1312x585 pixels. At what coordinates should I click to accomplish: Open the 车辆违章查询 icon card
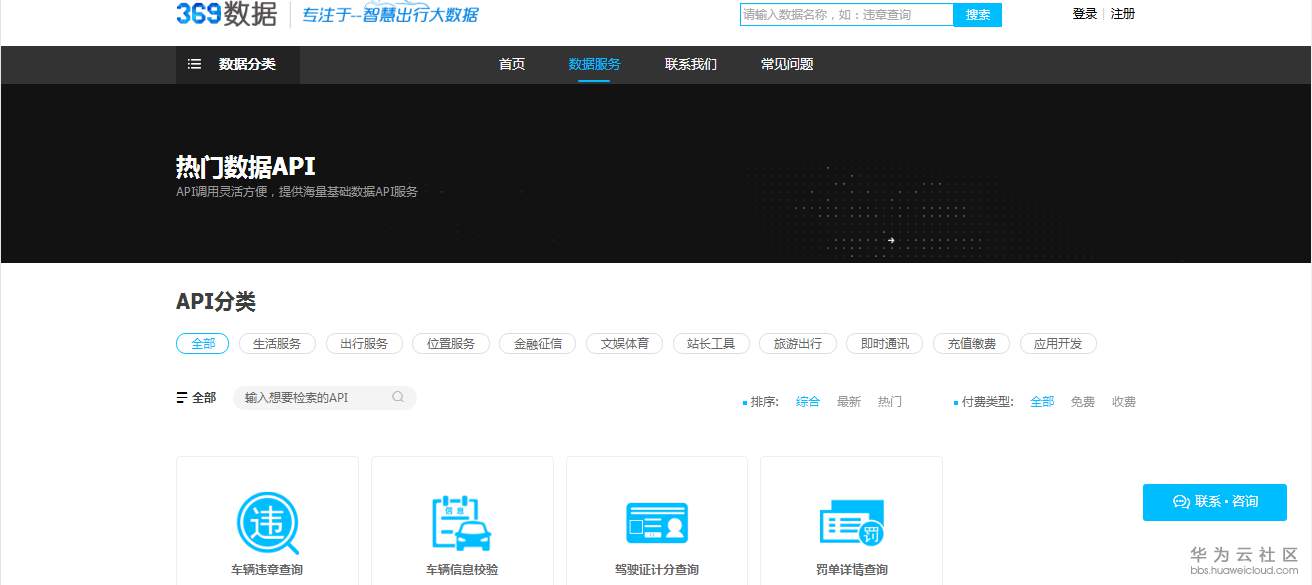(x=267, y=524)
